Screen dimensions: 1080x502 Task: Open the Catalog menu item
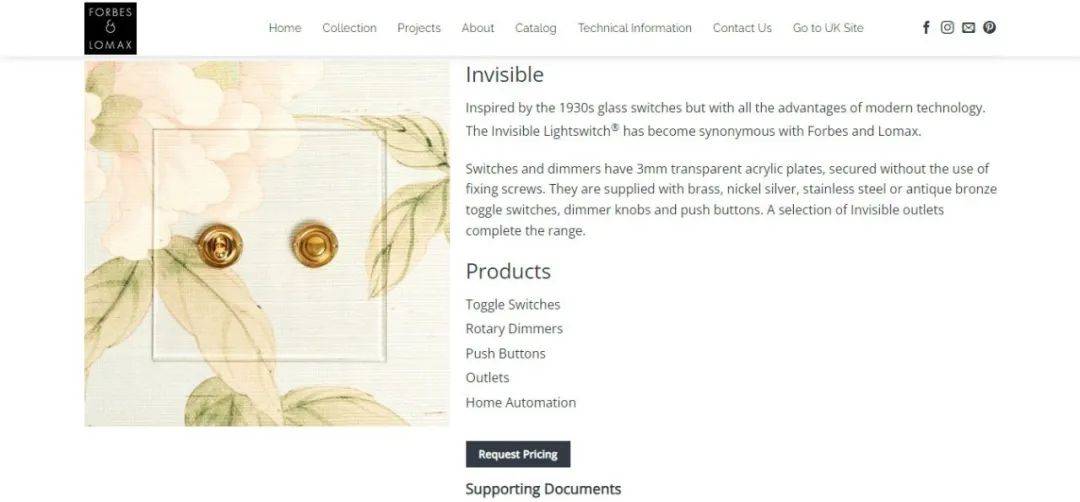click(536, 28)
